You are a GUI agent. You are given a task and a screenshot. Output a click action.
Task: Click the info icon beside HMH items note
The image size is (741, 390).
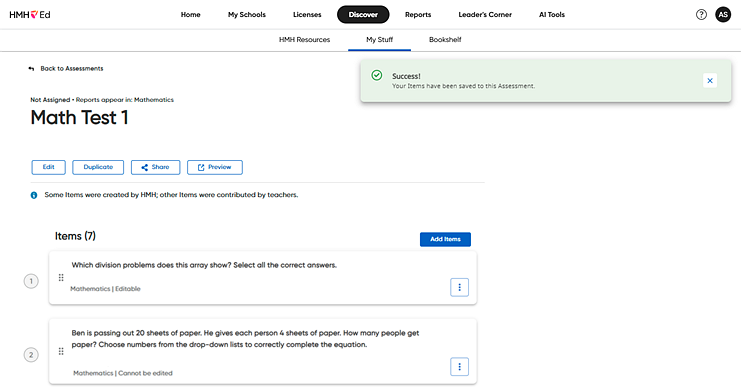34,195
